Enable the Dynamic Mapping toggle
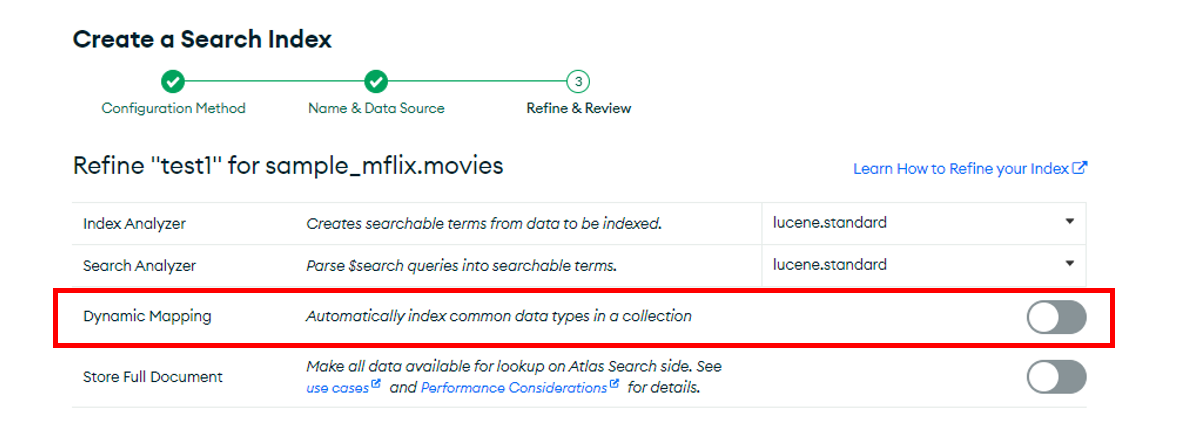 click(1056, 317)
